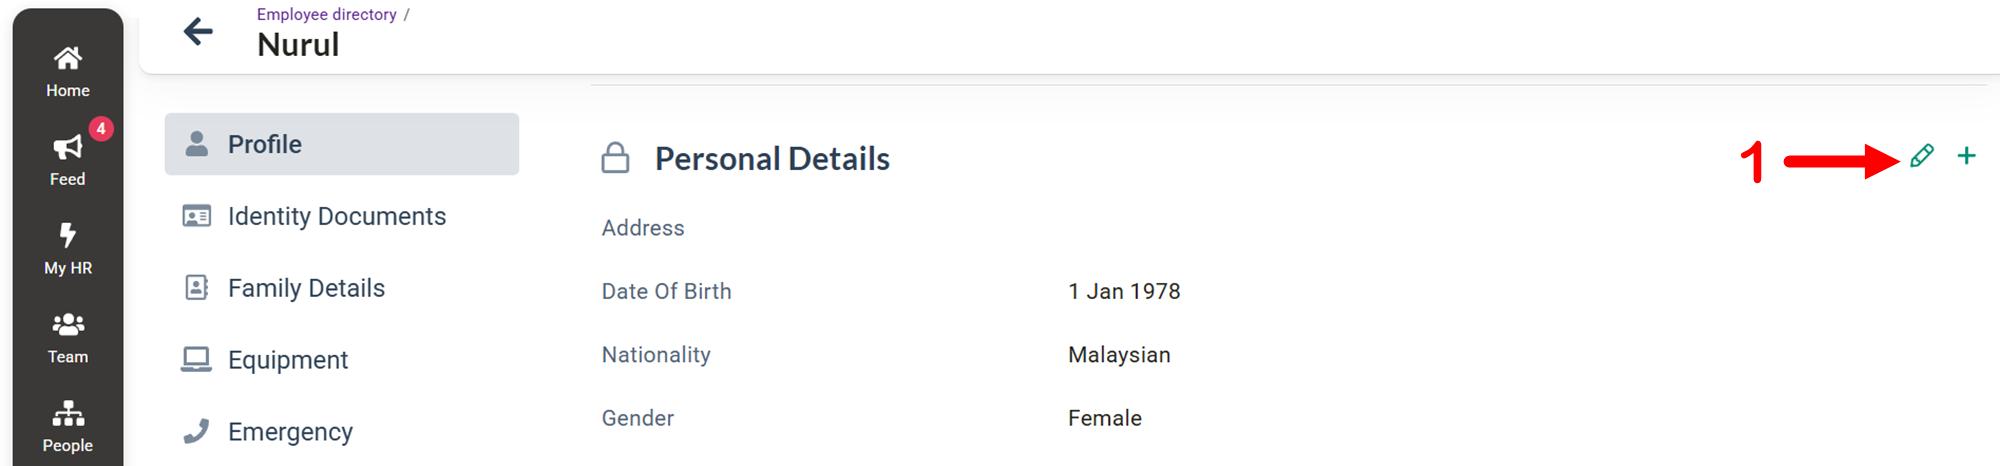
Task: Open the People org chart icon
Action: click(x=68, y=413)
